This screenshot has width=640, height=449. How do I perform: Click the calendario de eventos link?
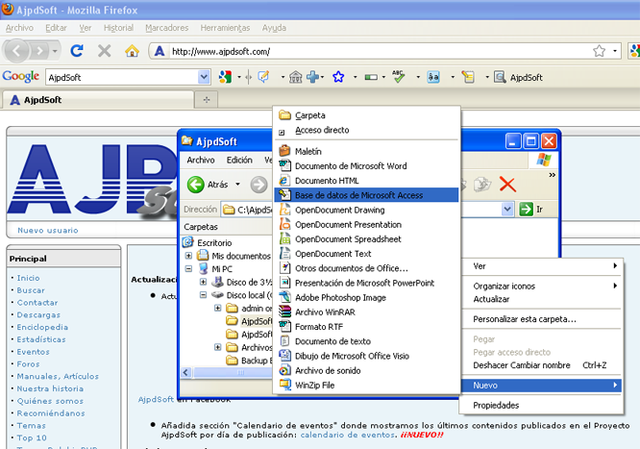click(347, 435)
